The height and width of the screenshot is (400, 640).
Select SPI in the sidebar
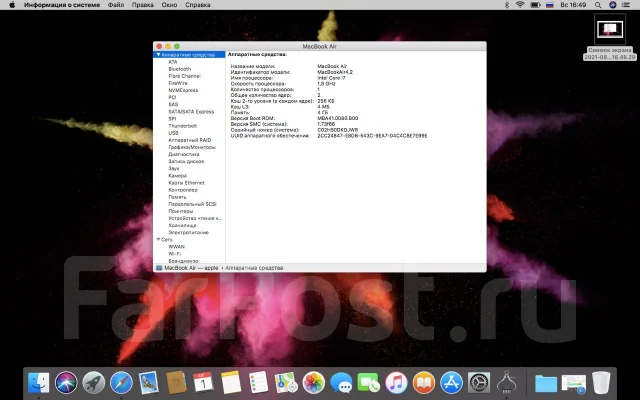coord(172,119)
